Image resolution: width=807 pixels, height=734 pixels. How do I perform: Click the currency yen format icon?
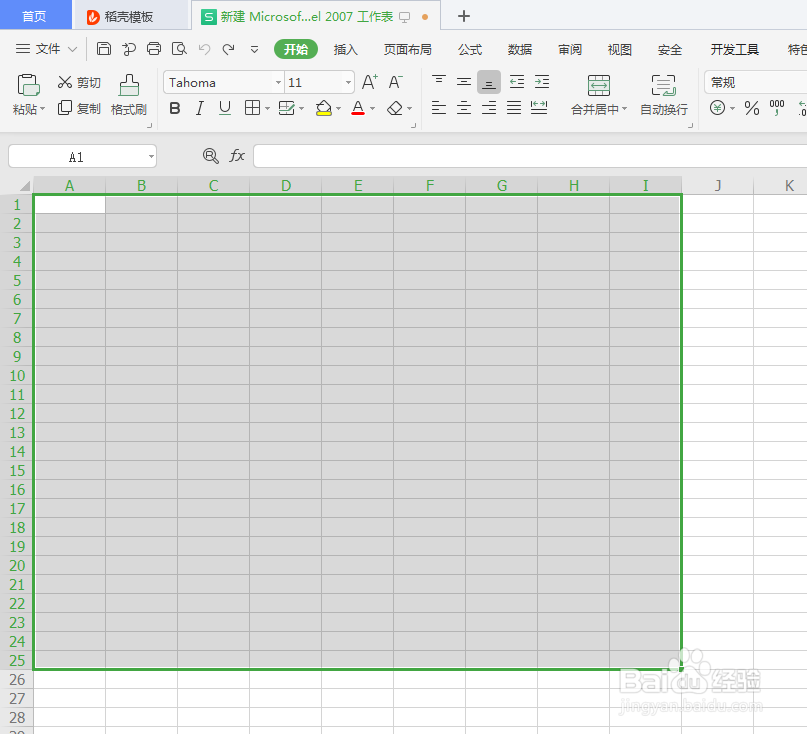coord(717,108)
